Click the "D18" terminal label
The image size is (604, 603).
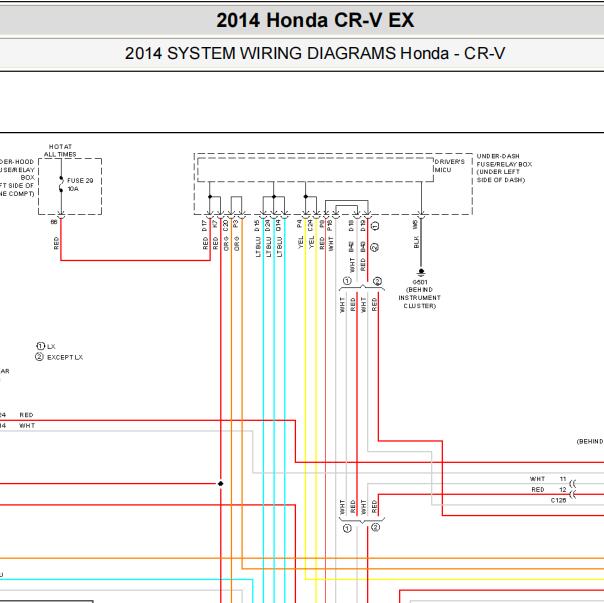tap(351, 226)
